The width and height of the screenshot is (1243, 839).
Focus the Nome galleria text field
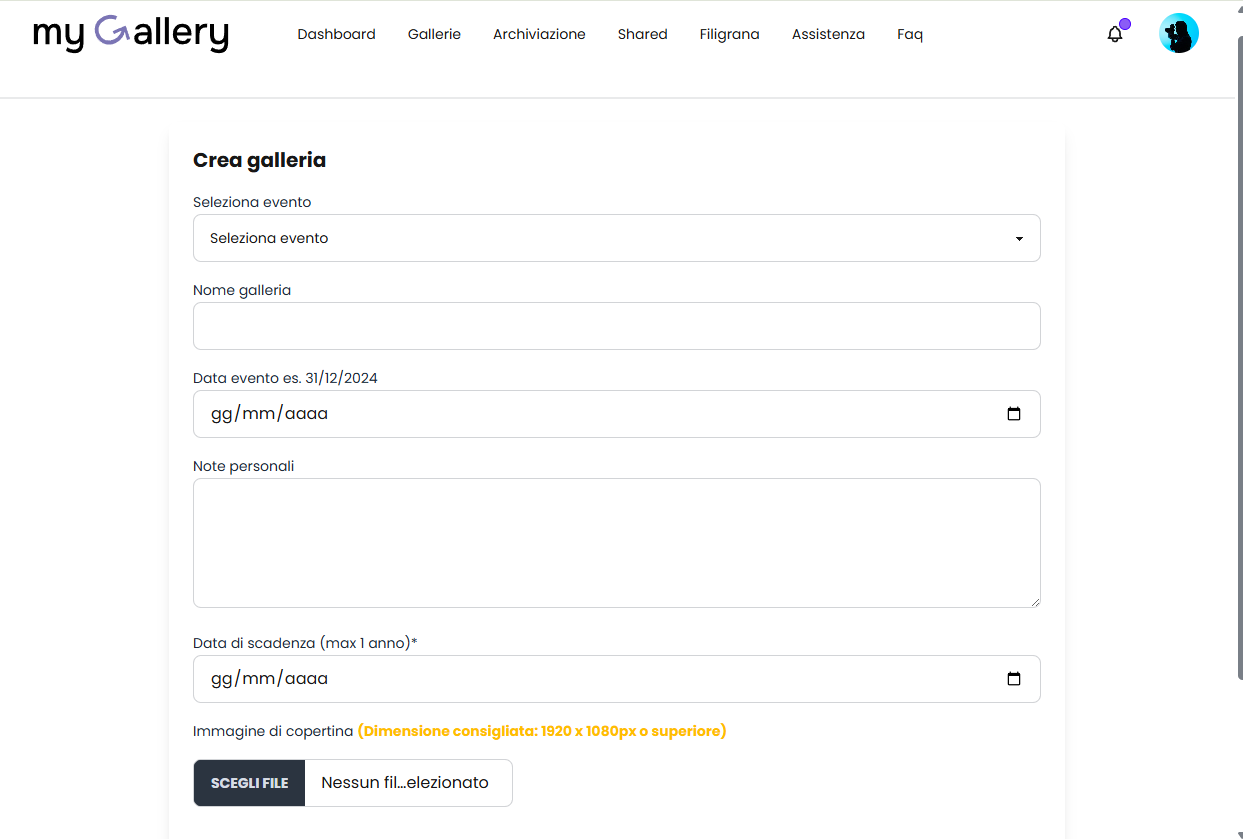pos(616,326)
